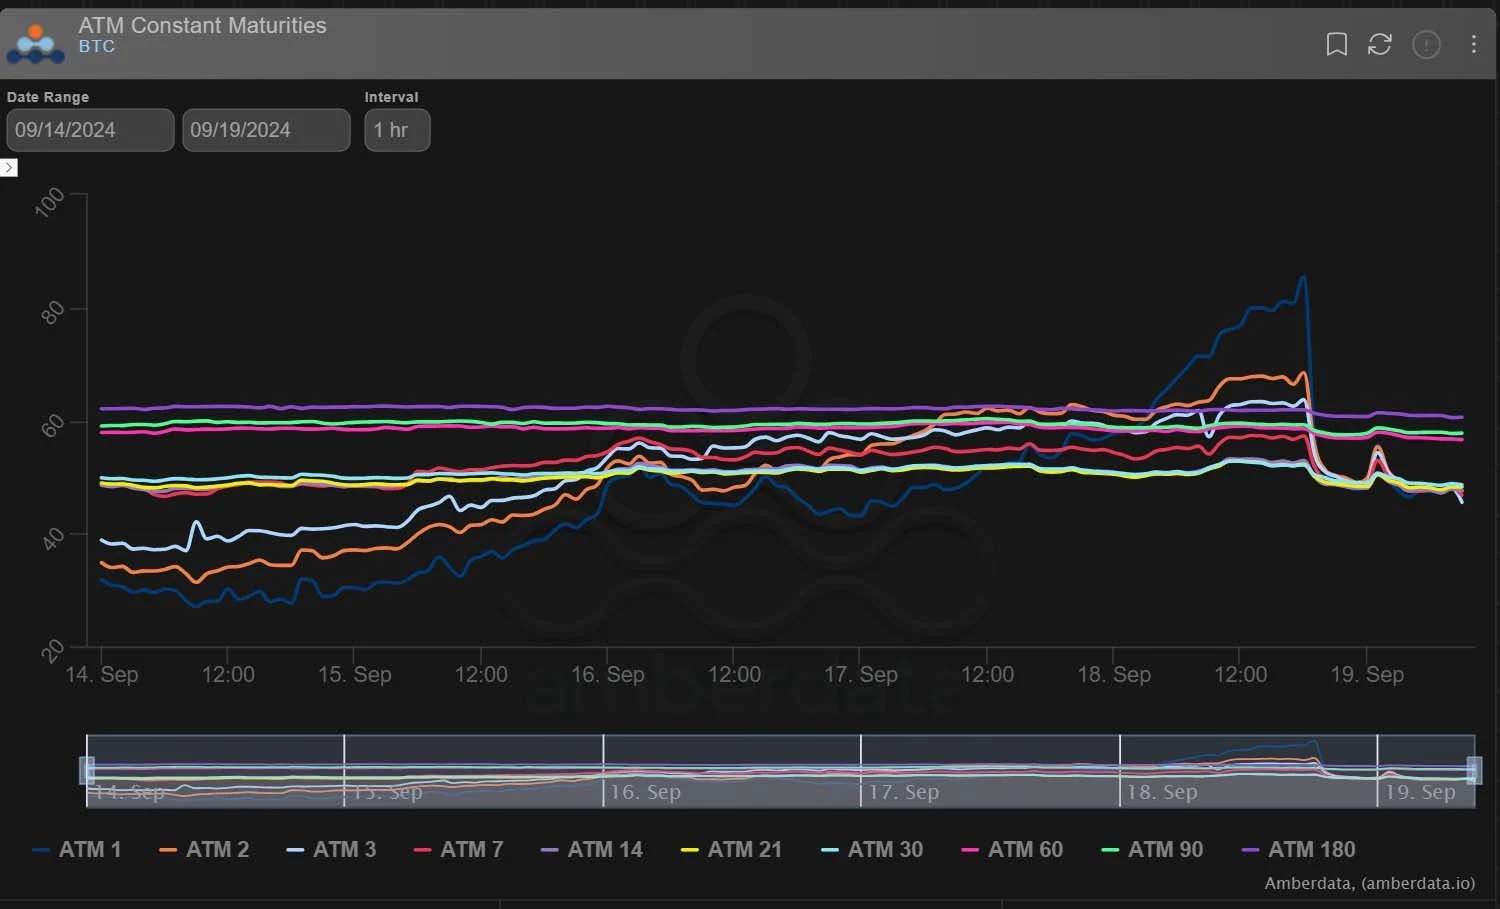Click the Interval label
The width and height of the screenshot is (1500, 909).
[x=391, y=97]
